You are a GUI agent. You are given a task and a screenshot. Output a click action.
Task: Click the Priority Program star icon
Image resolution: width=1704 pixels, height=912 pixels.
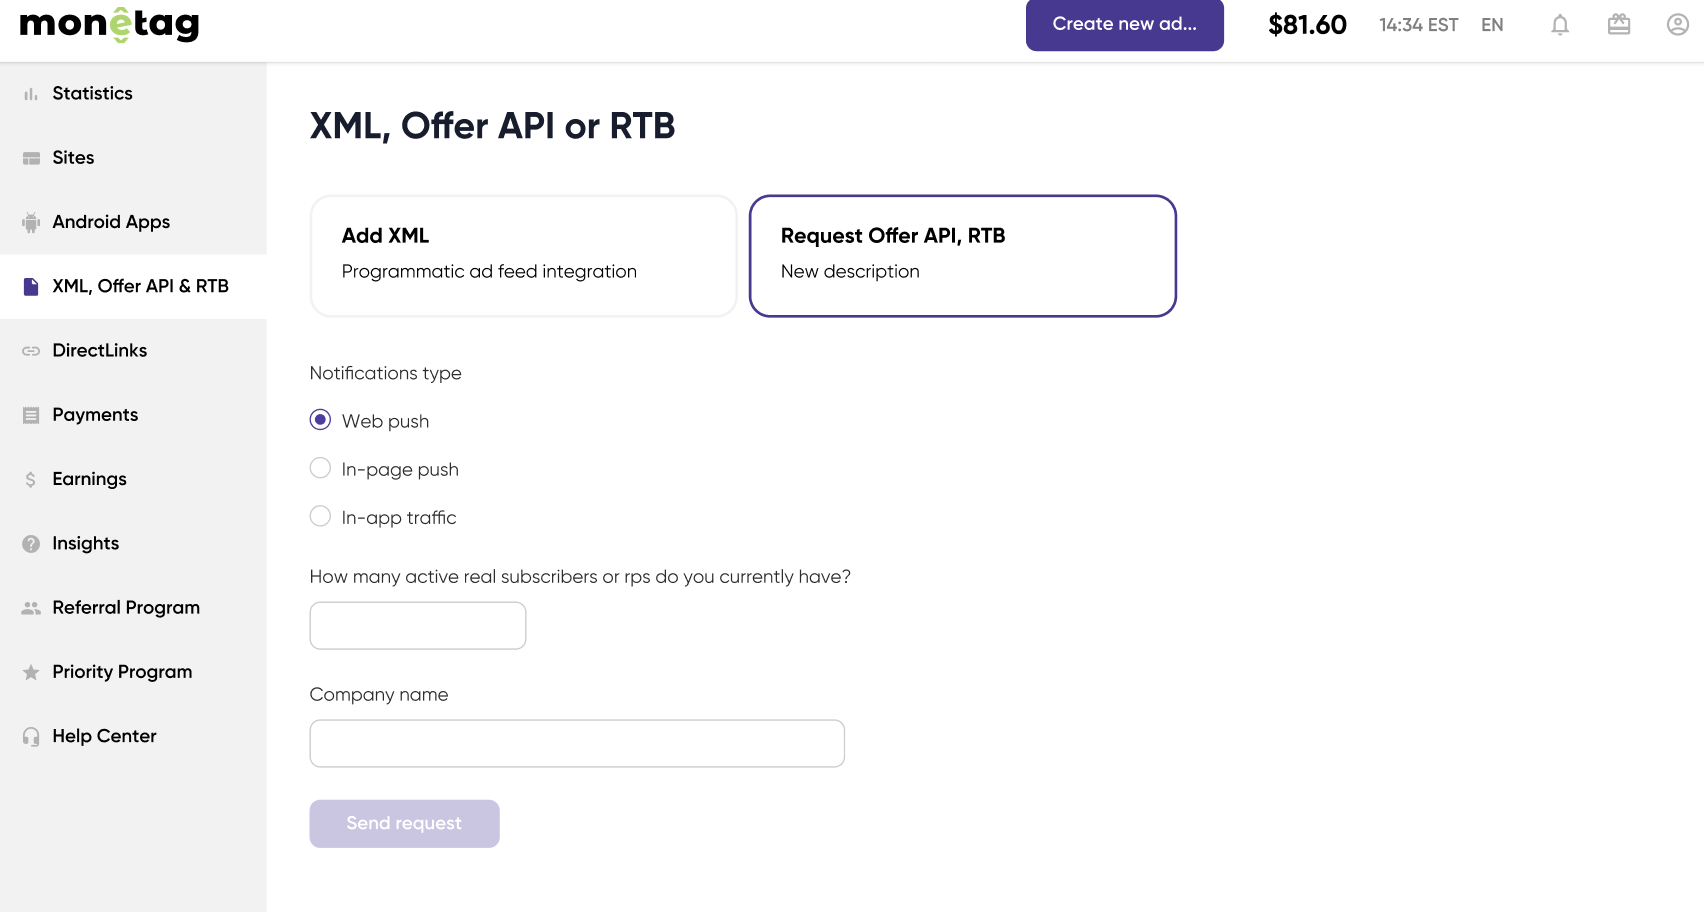click(x=31, y=671)
